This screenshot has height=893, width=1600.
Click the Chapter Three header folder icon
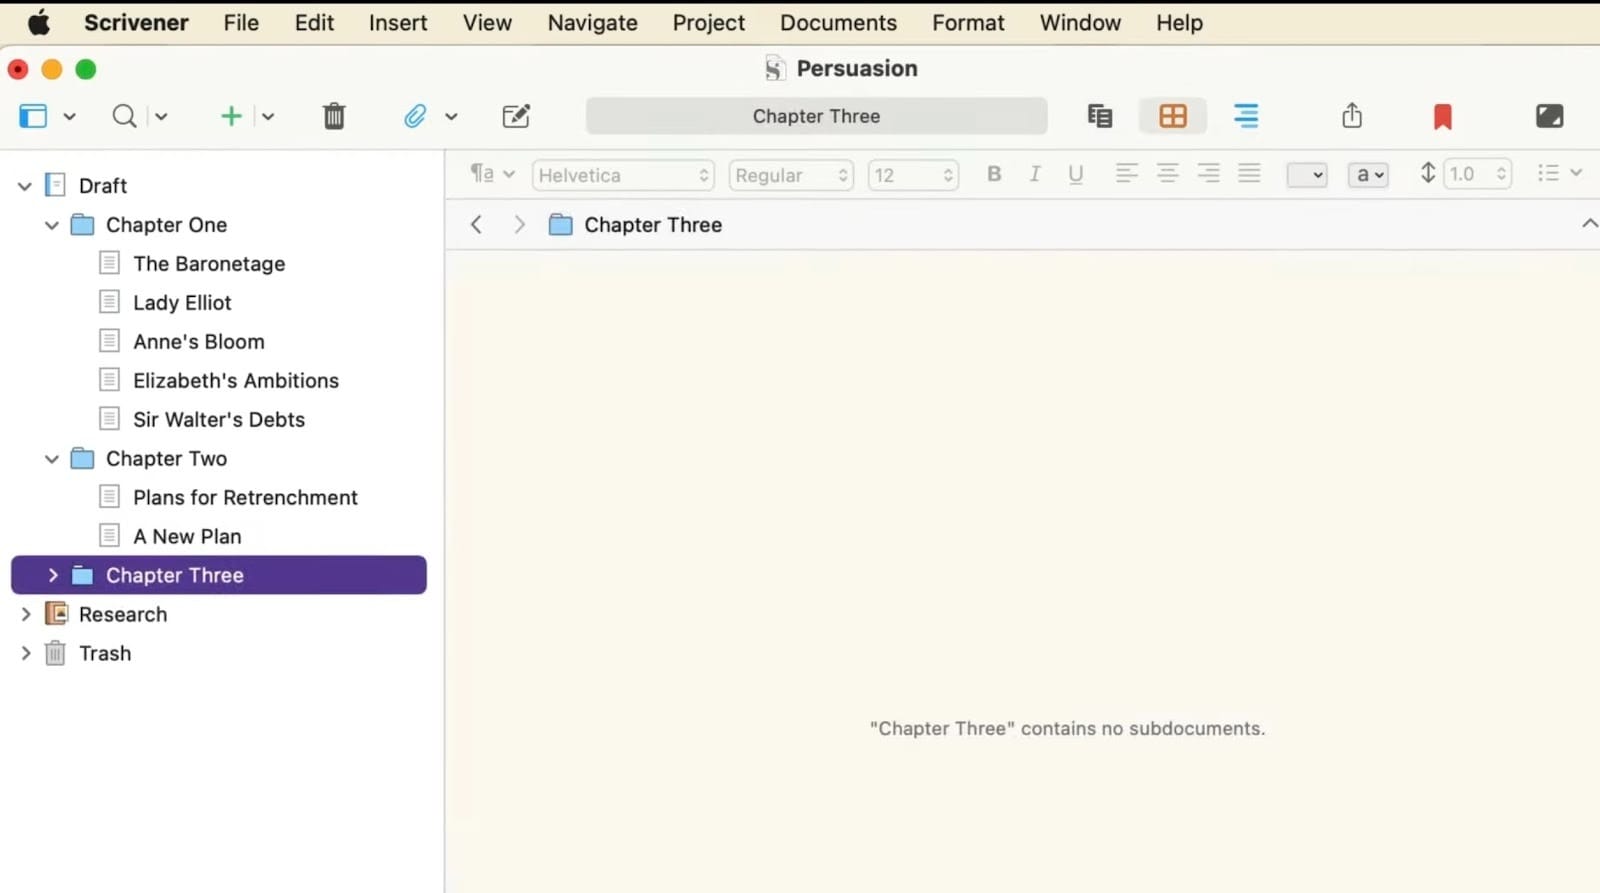[x=561, y=225]
